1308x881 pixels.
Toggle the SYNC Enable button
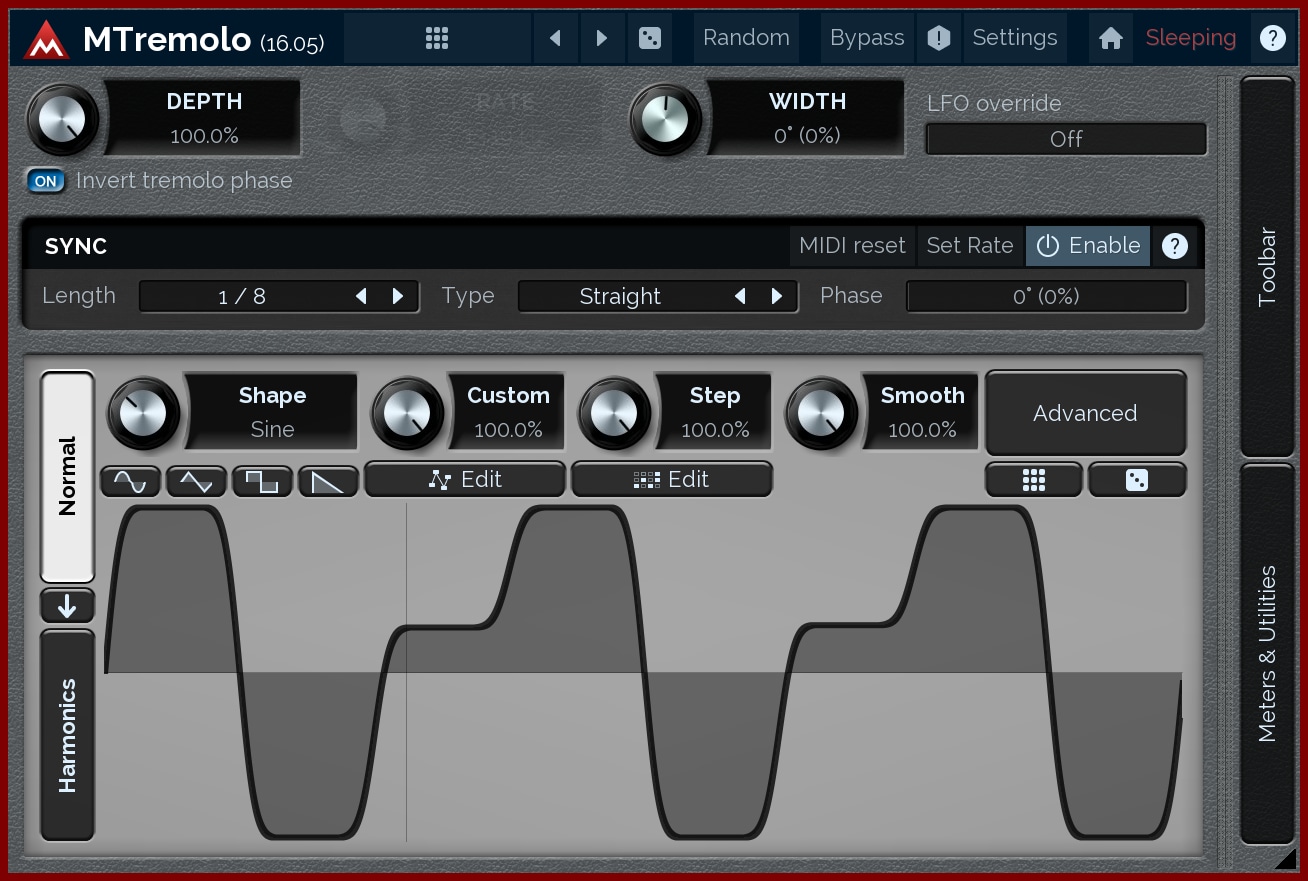(x=1088, y=246)
